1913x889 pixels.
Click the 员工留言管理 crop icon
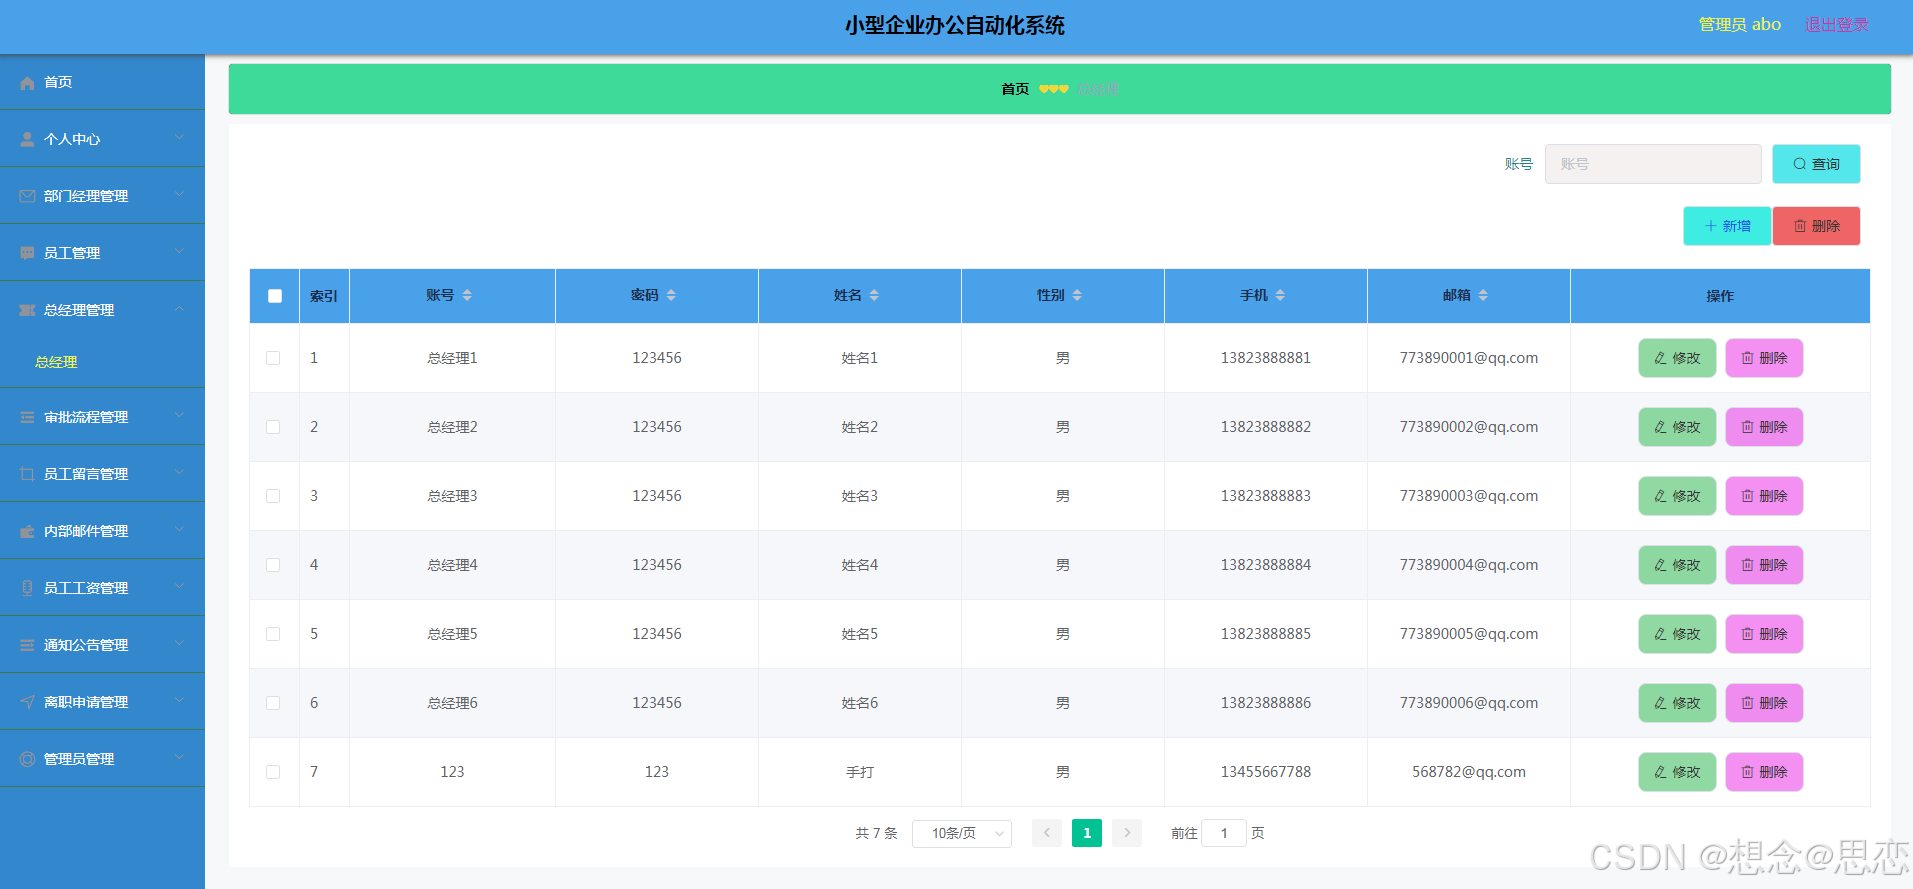click(27, 475)
